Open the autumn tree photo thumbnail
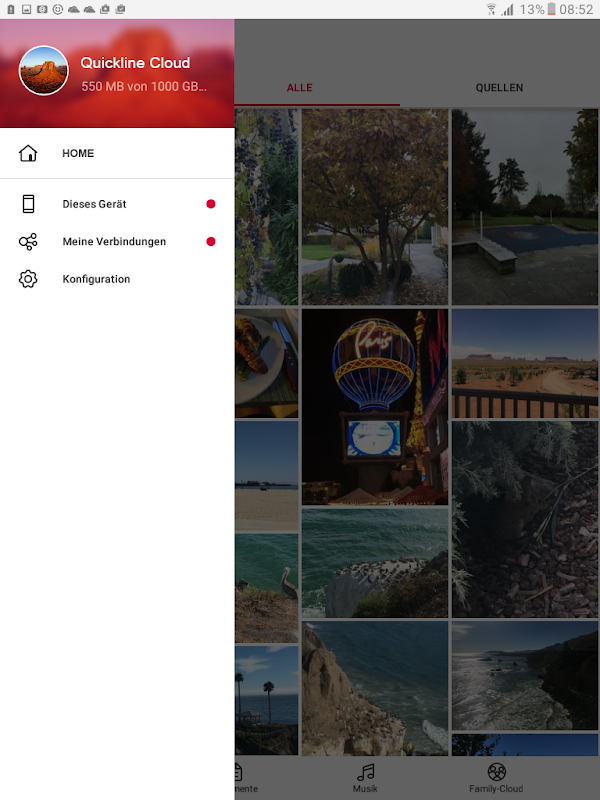600x800 pixels. (x=375, y=207)
